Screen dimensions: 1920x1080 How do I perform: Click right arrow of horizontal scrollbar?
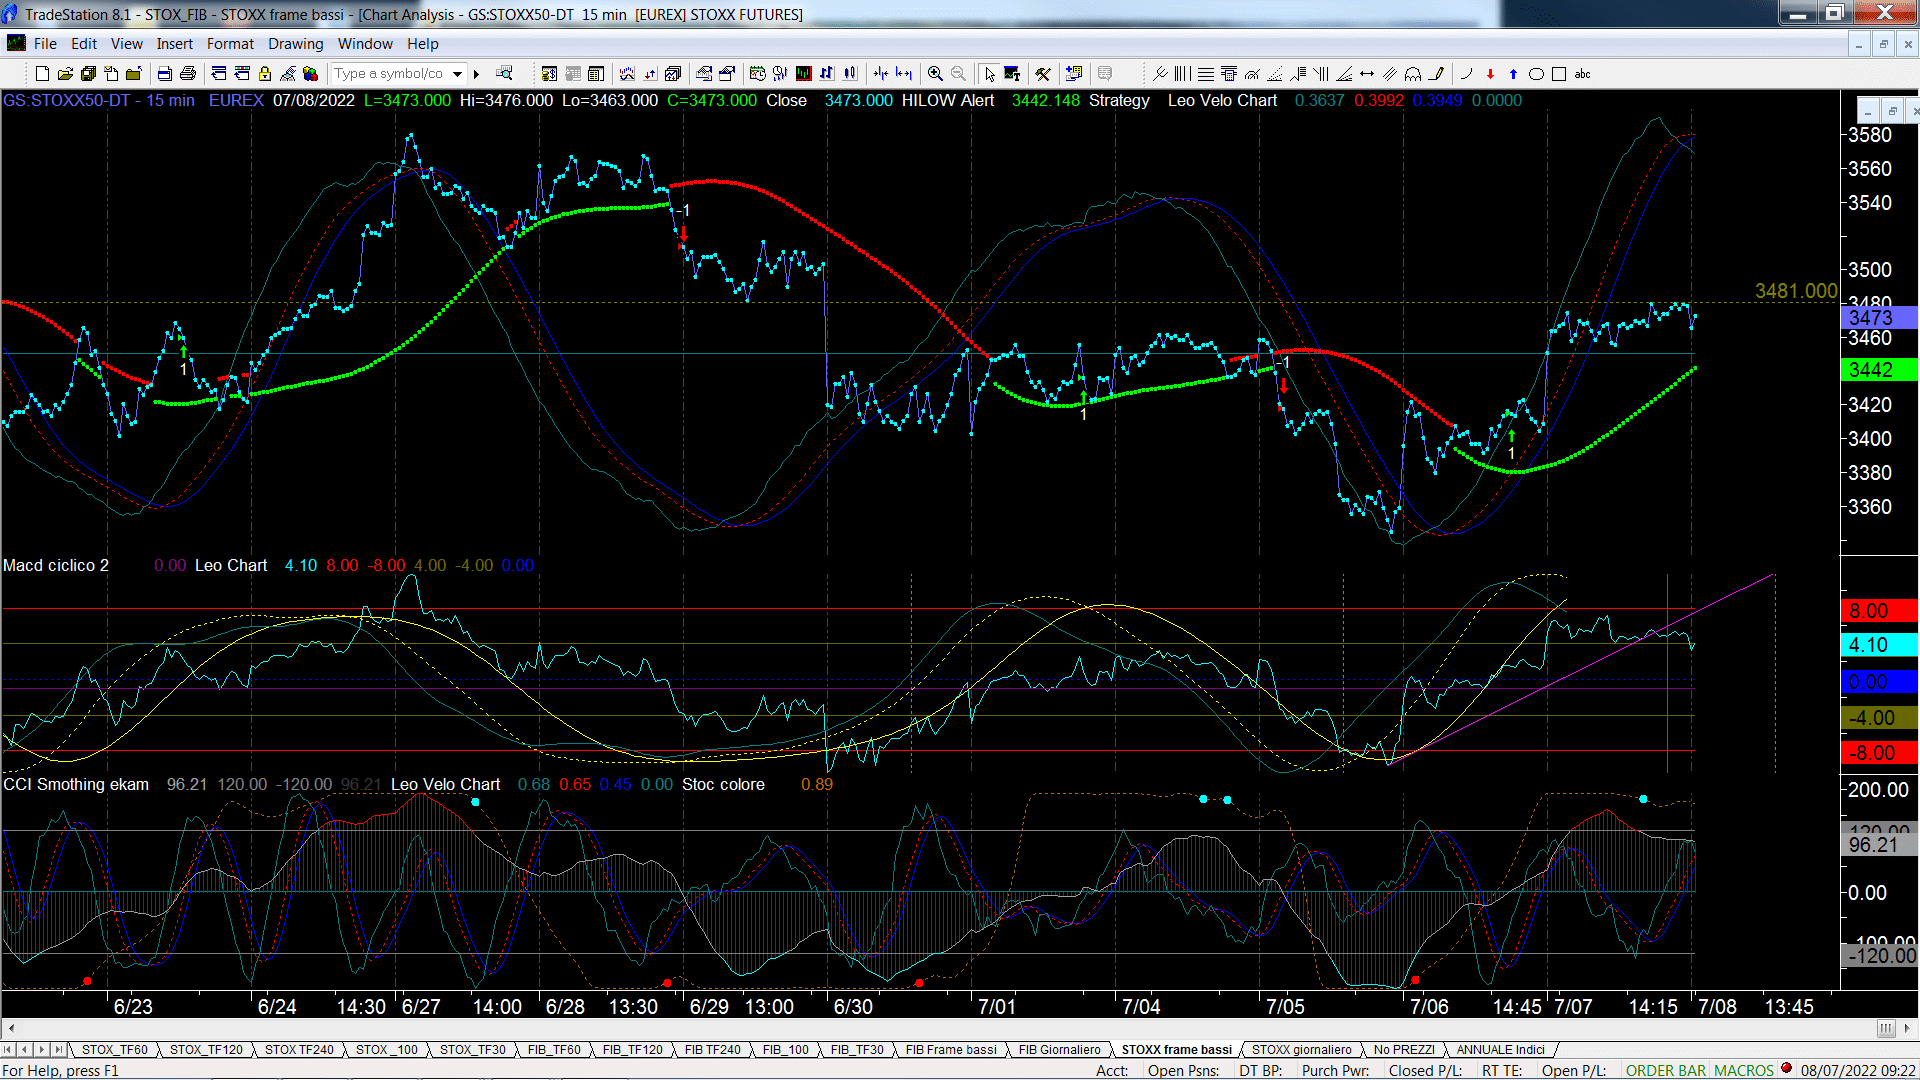[x=1908, y=1028]
